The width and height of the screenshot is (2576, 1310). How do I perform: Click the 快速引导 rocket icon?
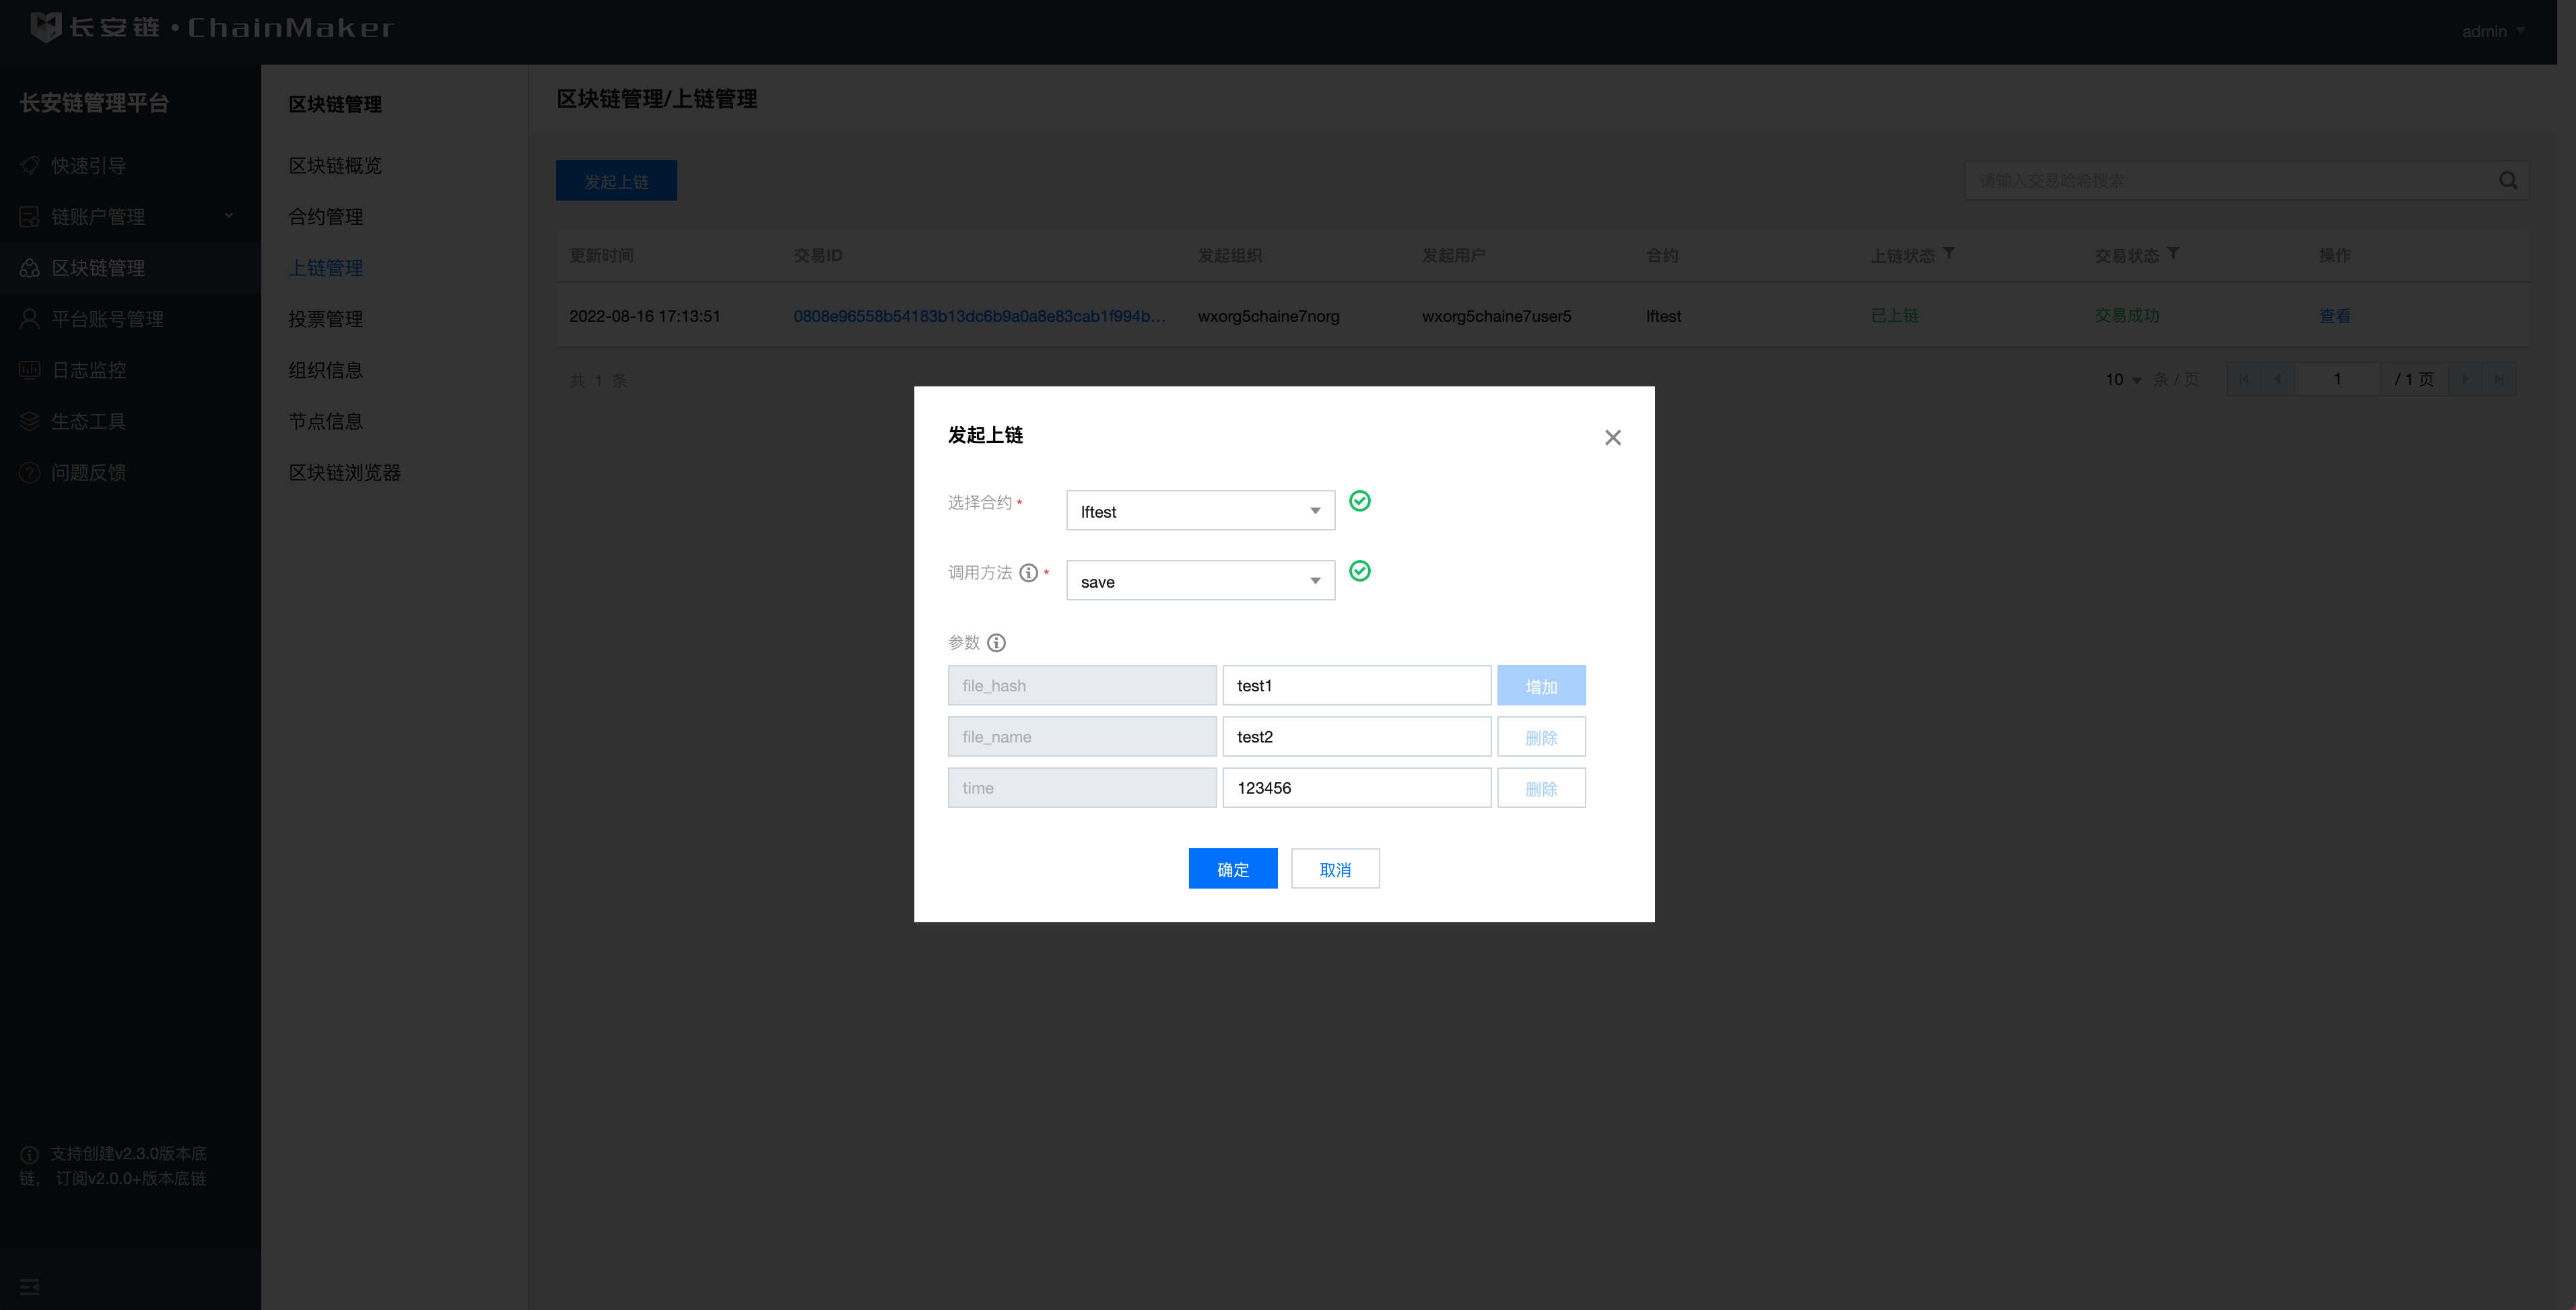(x=30, y=166)
